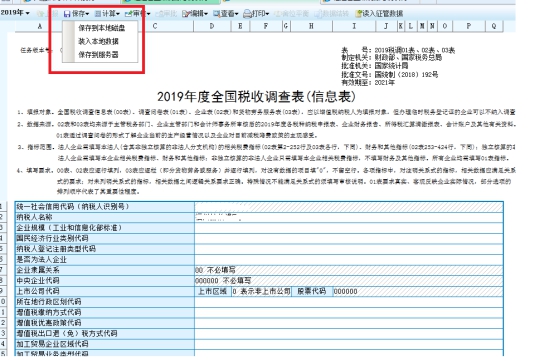The width and height of the screenshot is (554, 361).
Task: Choose 装入本地数据 from the save menu
Action: (98, 41)
